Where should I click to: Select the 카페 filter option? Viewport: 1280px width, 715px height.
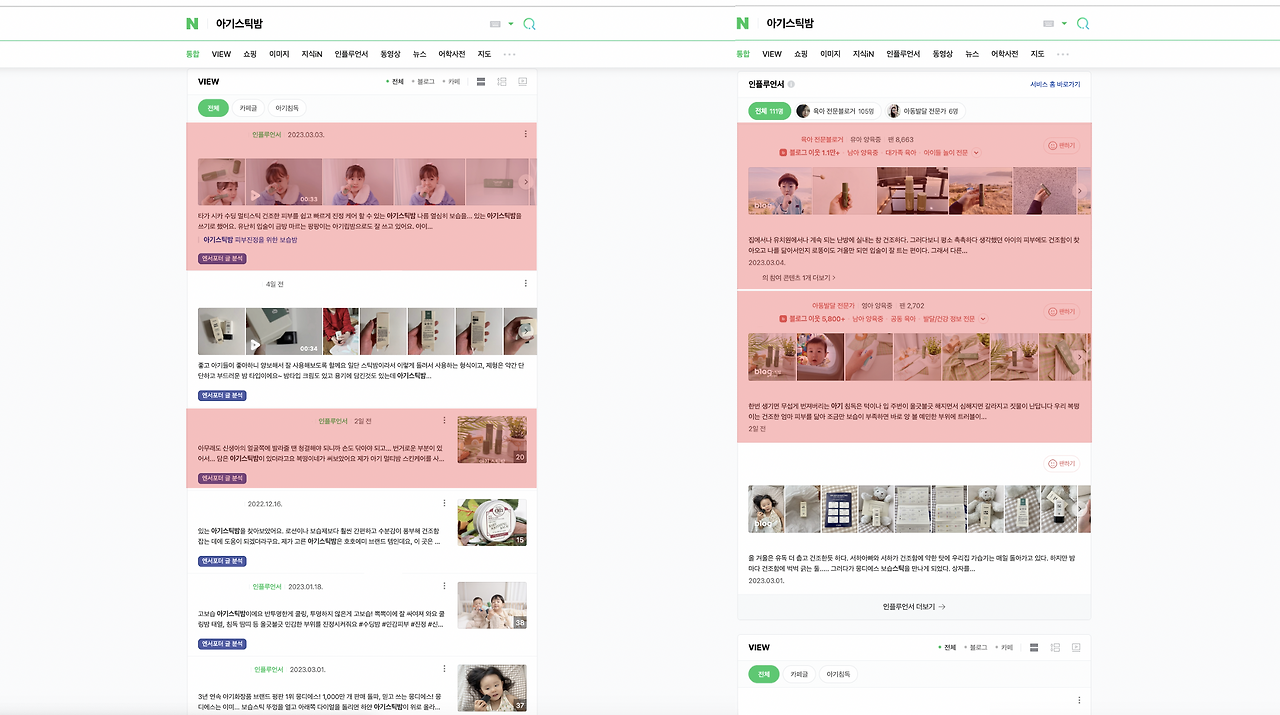455,82
